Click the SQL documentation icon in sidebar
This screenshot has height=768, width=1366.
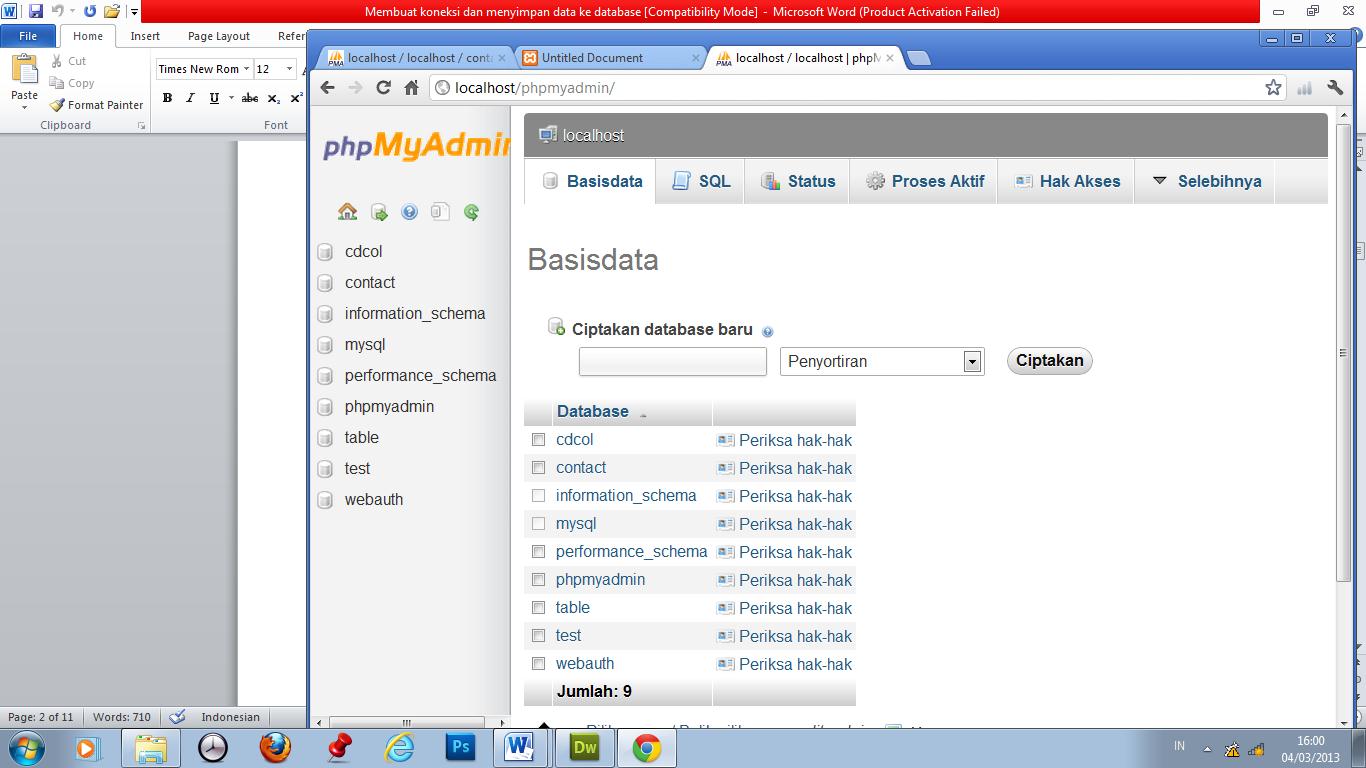[440, 212]
